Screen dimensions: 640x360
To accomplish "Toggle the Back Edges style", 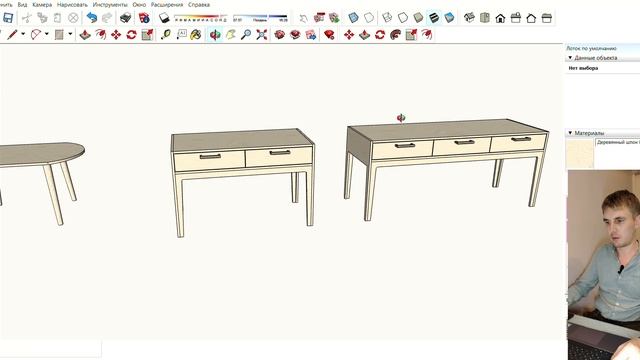I will tap(369, 18).
